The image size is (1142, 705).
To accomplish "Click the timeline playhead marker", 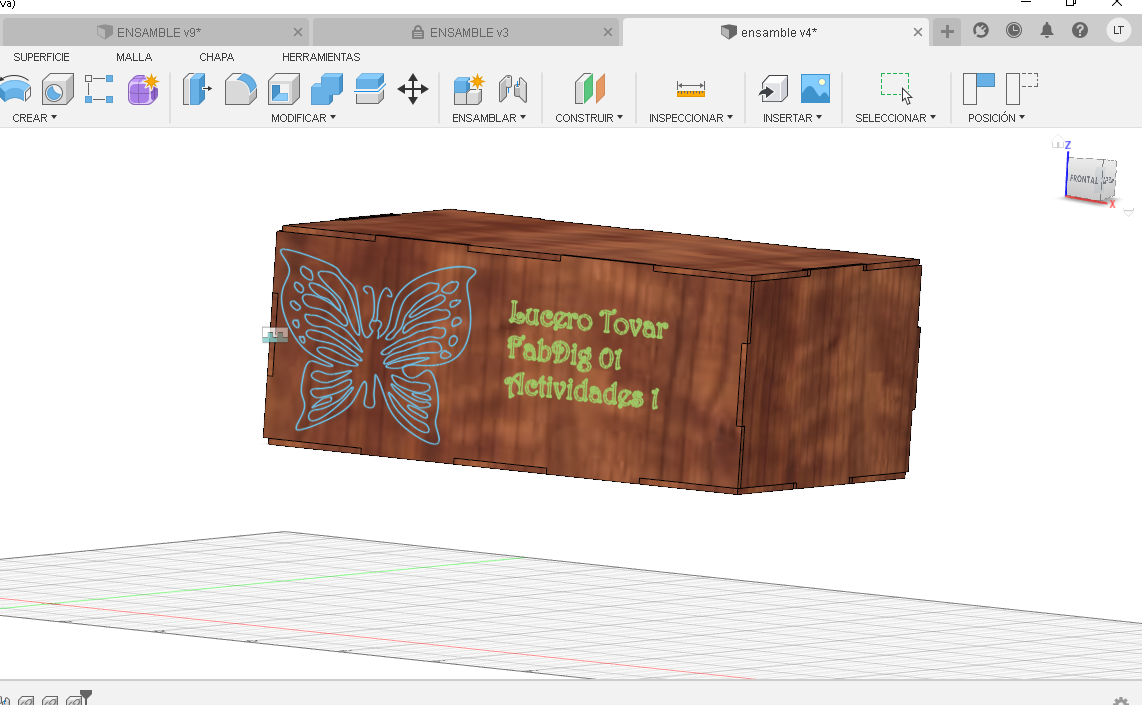I will (85, 697).
